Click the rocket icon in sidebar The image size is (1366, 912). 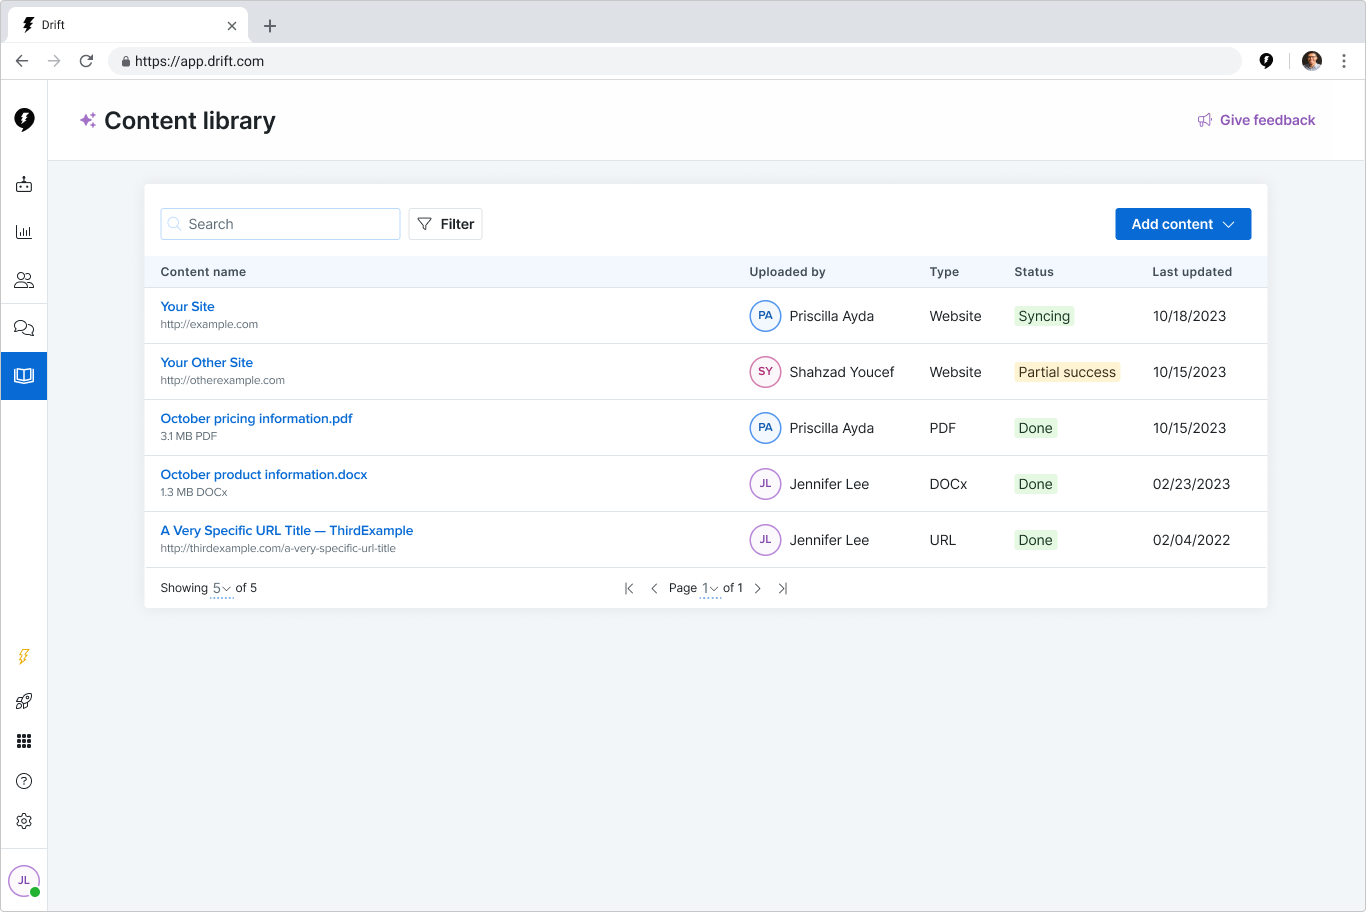(24, 701)
